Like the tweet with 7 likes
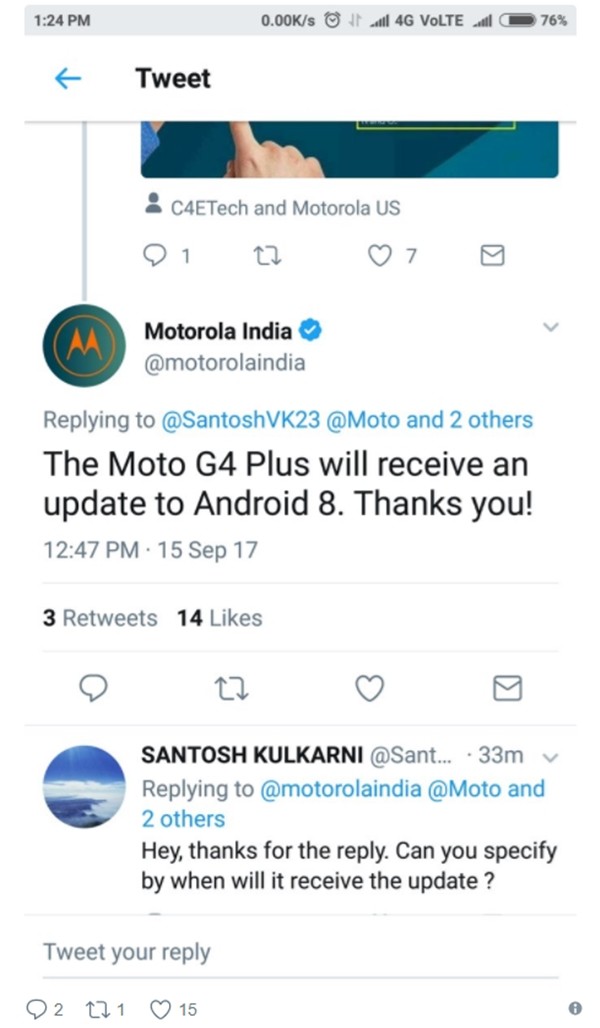The height and width of the screenshot is (1028, 600). (379, 255)
